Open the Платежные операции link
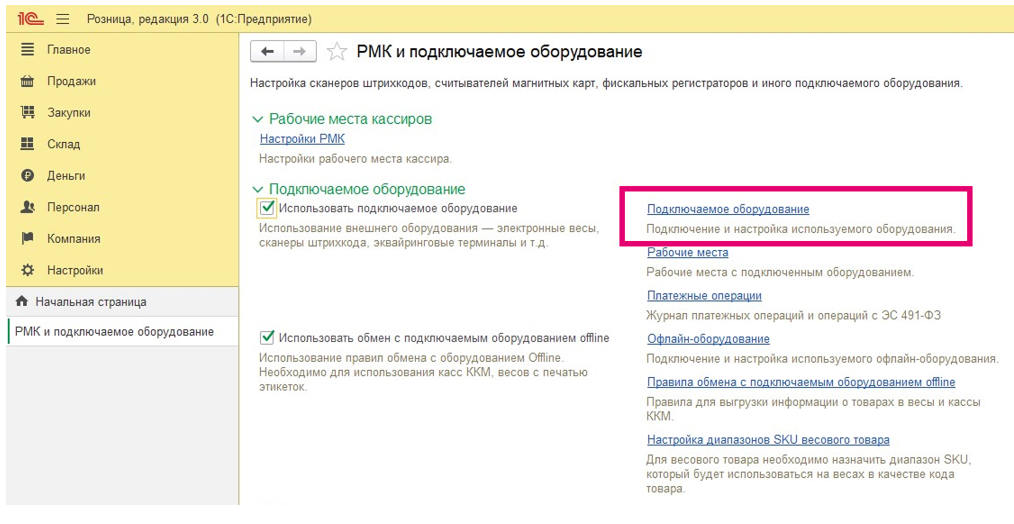Screen dimensions: 1014x524 coord(704,296)
